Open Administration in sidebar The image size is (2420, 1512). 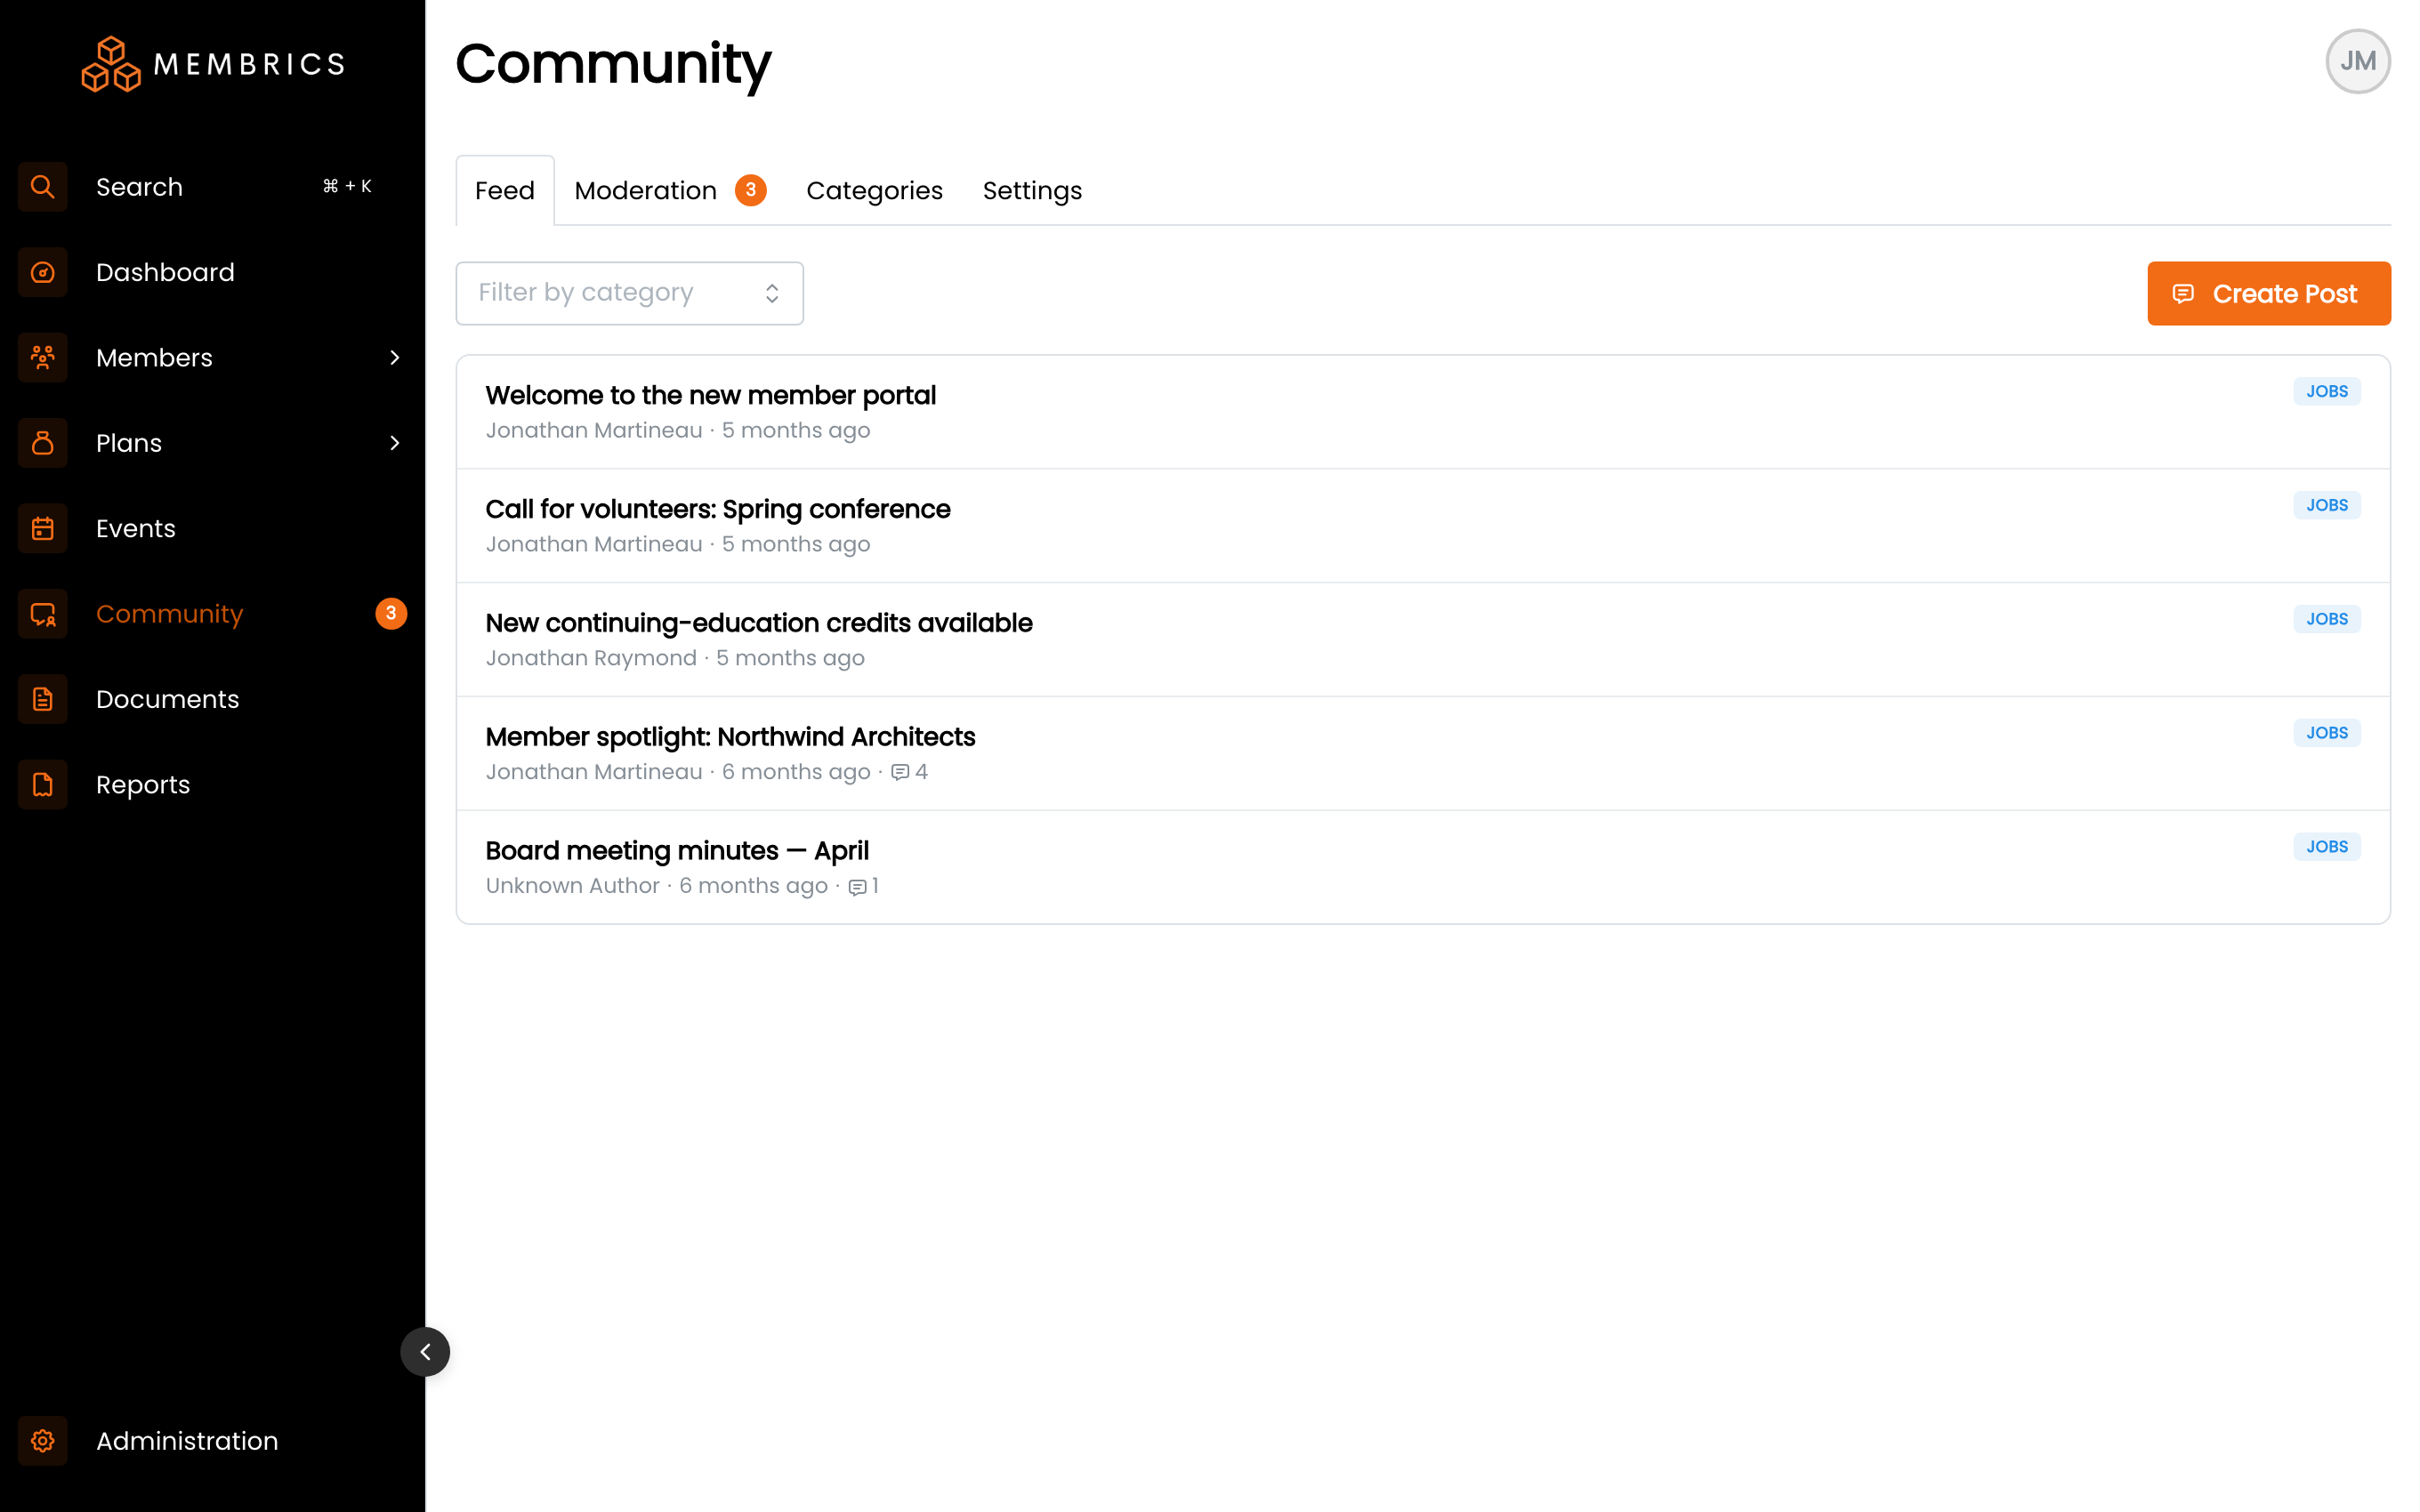[x=212, y=1441]
